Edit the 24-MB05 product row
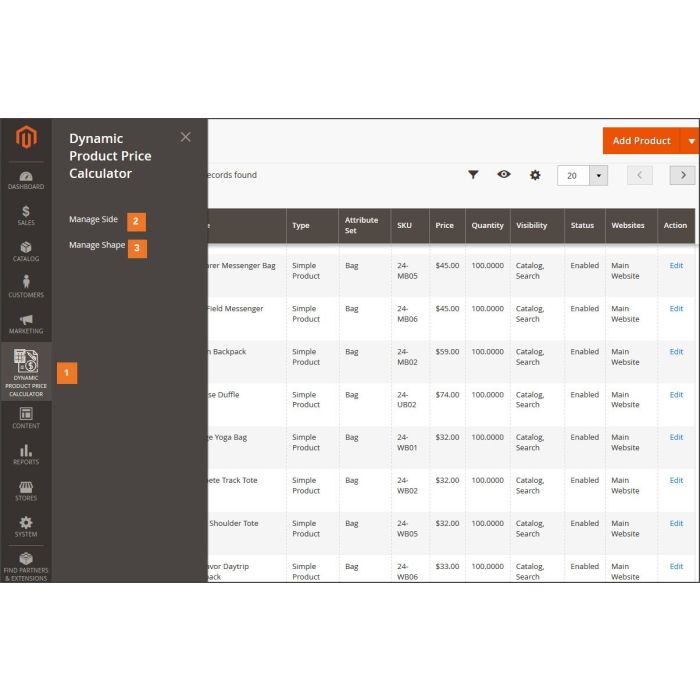This screenshot has height=700, width=700. point(676,266)
